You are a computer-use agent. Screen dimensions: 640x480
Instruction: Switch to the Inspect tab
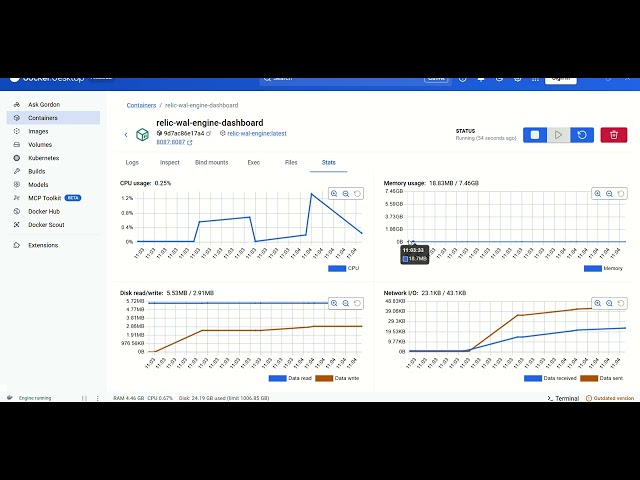(x=169, y=162)
